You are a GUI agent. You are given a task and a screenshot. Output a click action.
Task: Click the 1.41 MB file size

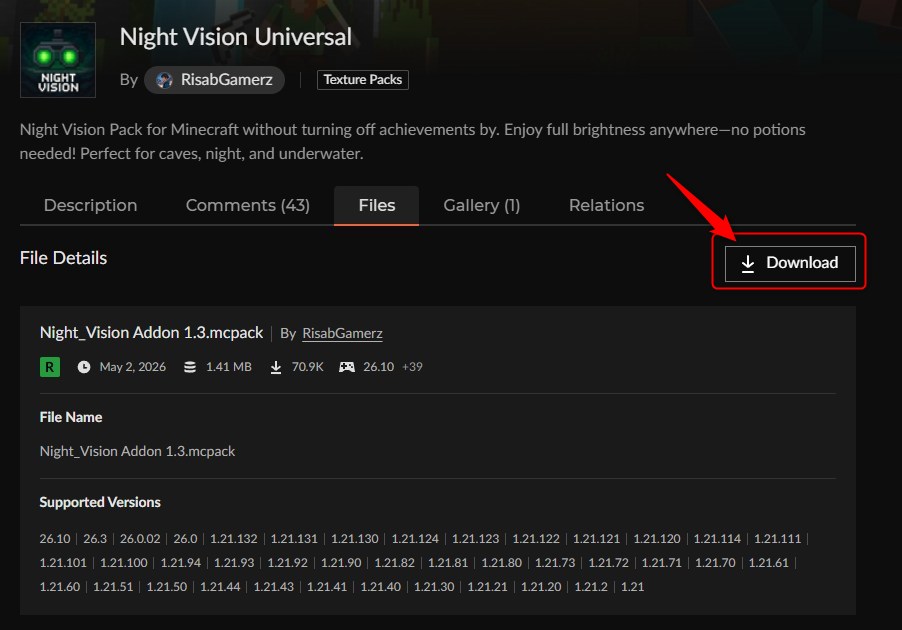point(228,367)
